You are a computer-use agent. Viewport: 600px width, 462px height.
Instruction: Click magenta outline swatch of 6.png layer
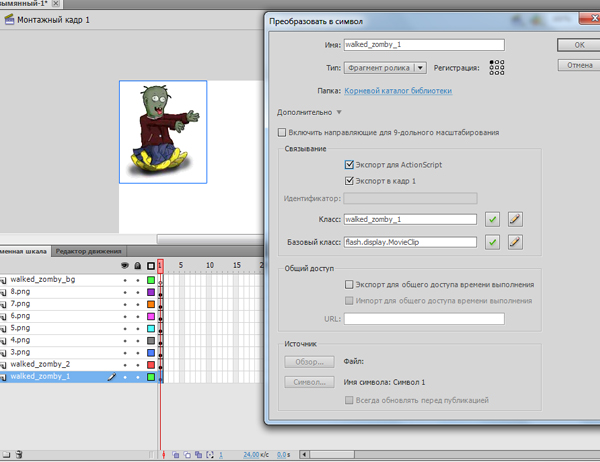tap(151, 317)
